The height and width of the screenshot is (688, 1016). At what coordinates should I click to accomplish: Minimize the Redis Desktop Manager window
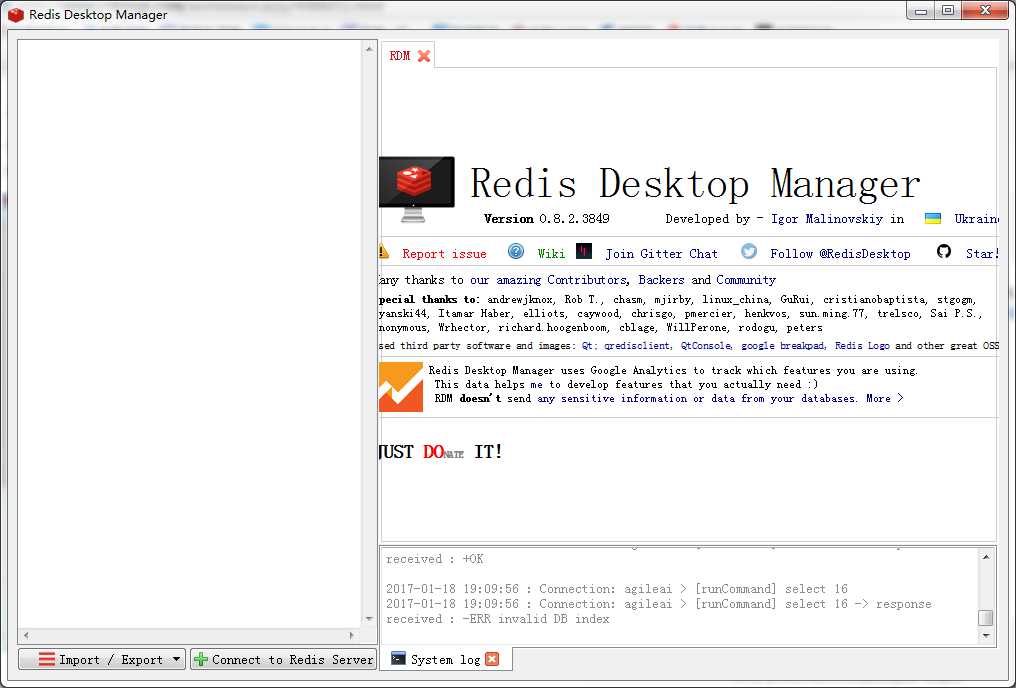921,10
